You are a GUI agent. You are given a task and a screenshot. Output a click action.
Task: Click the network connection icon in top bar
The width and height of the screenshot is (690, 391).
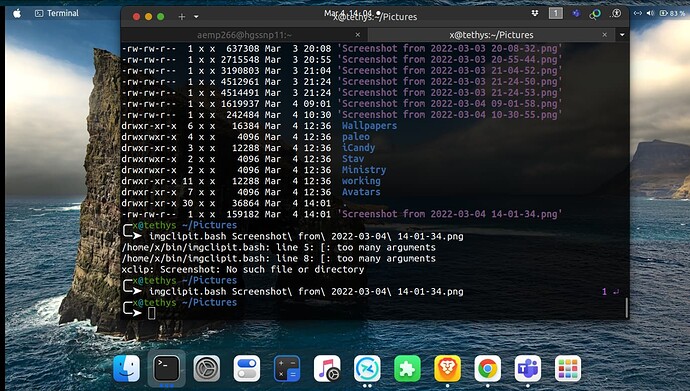coord(637,13)
